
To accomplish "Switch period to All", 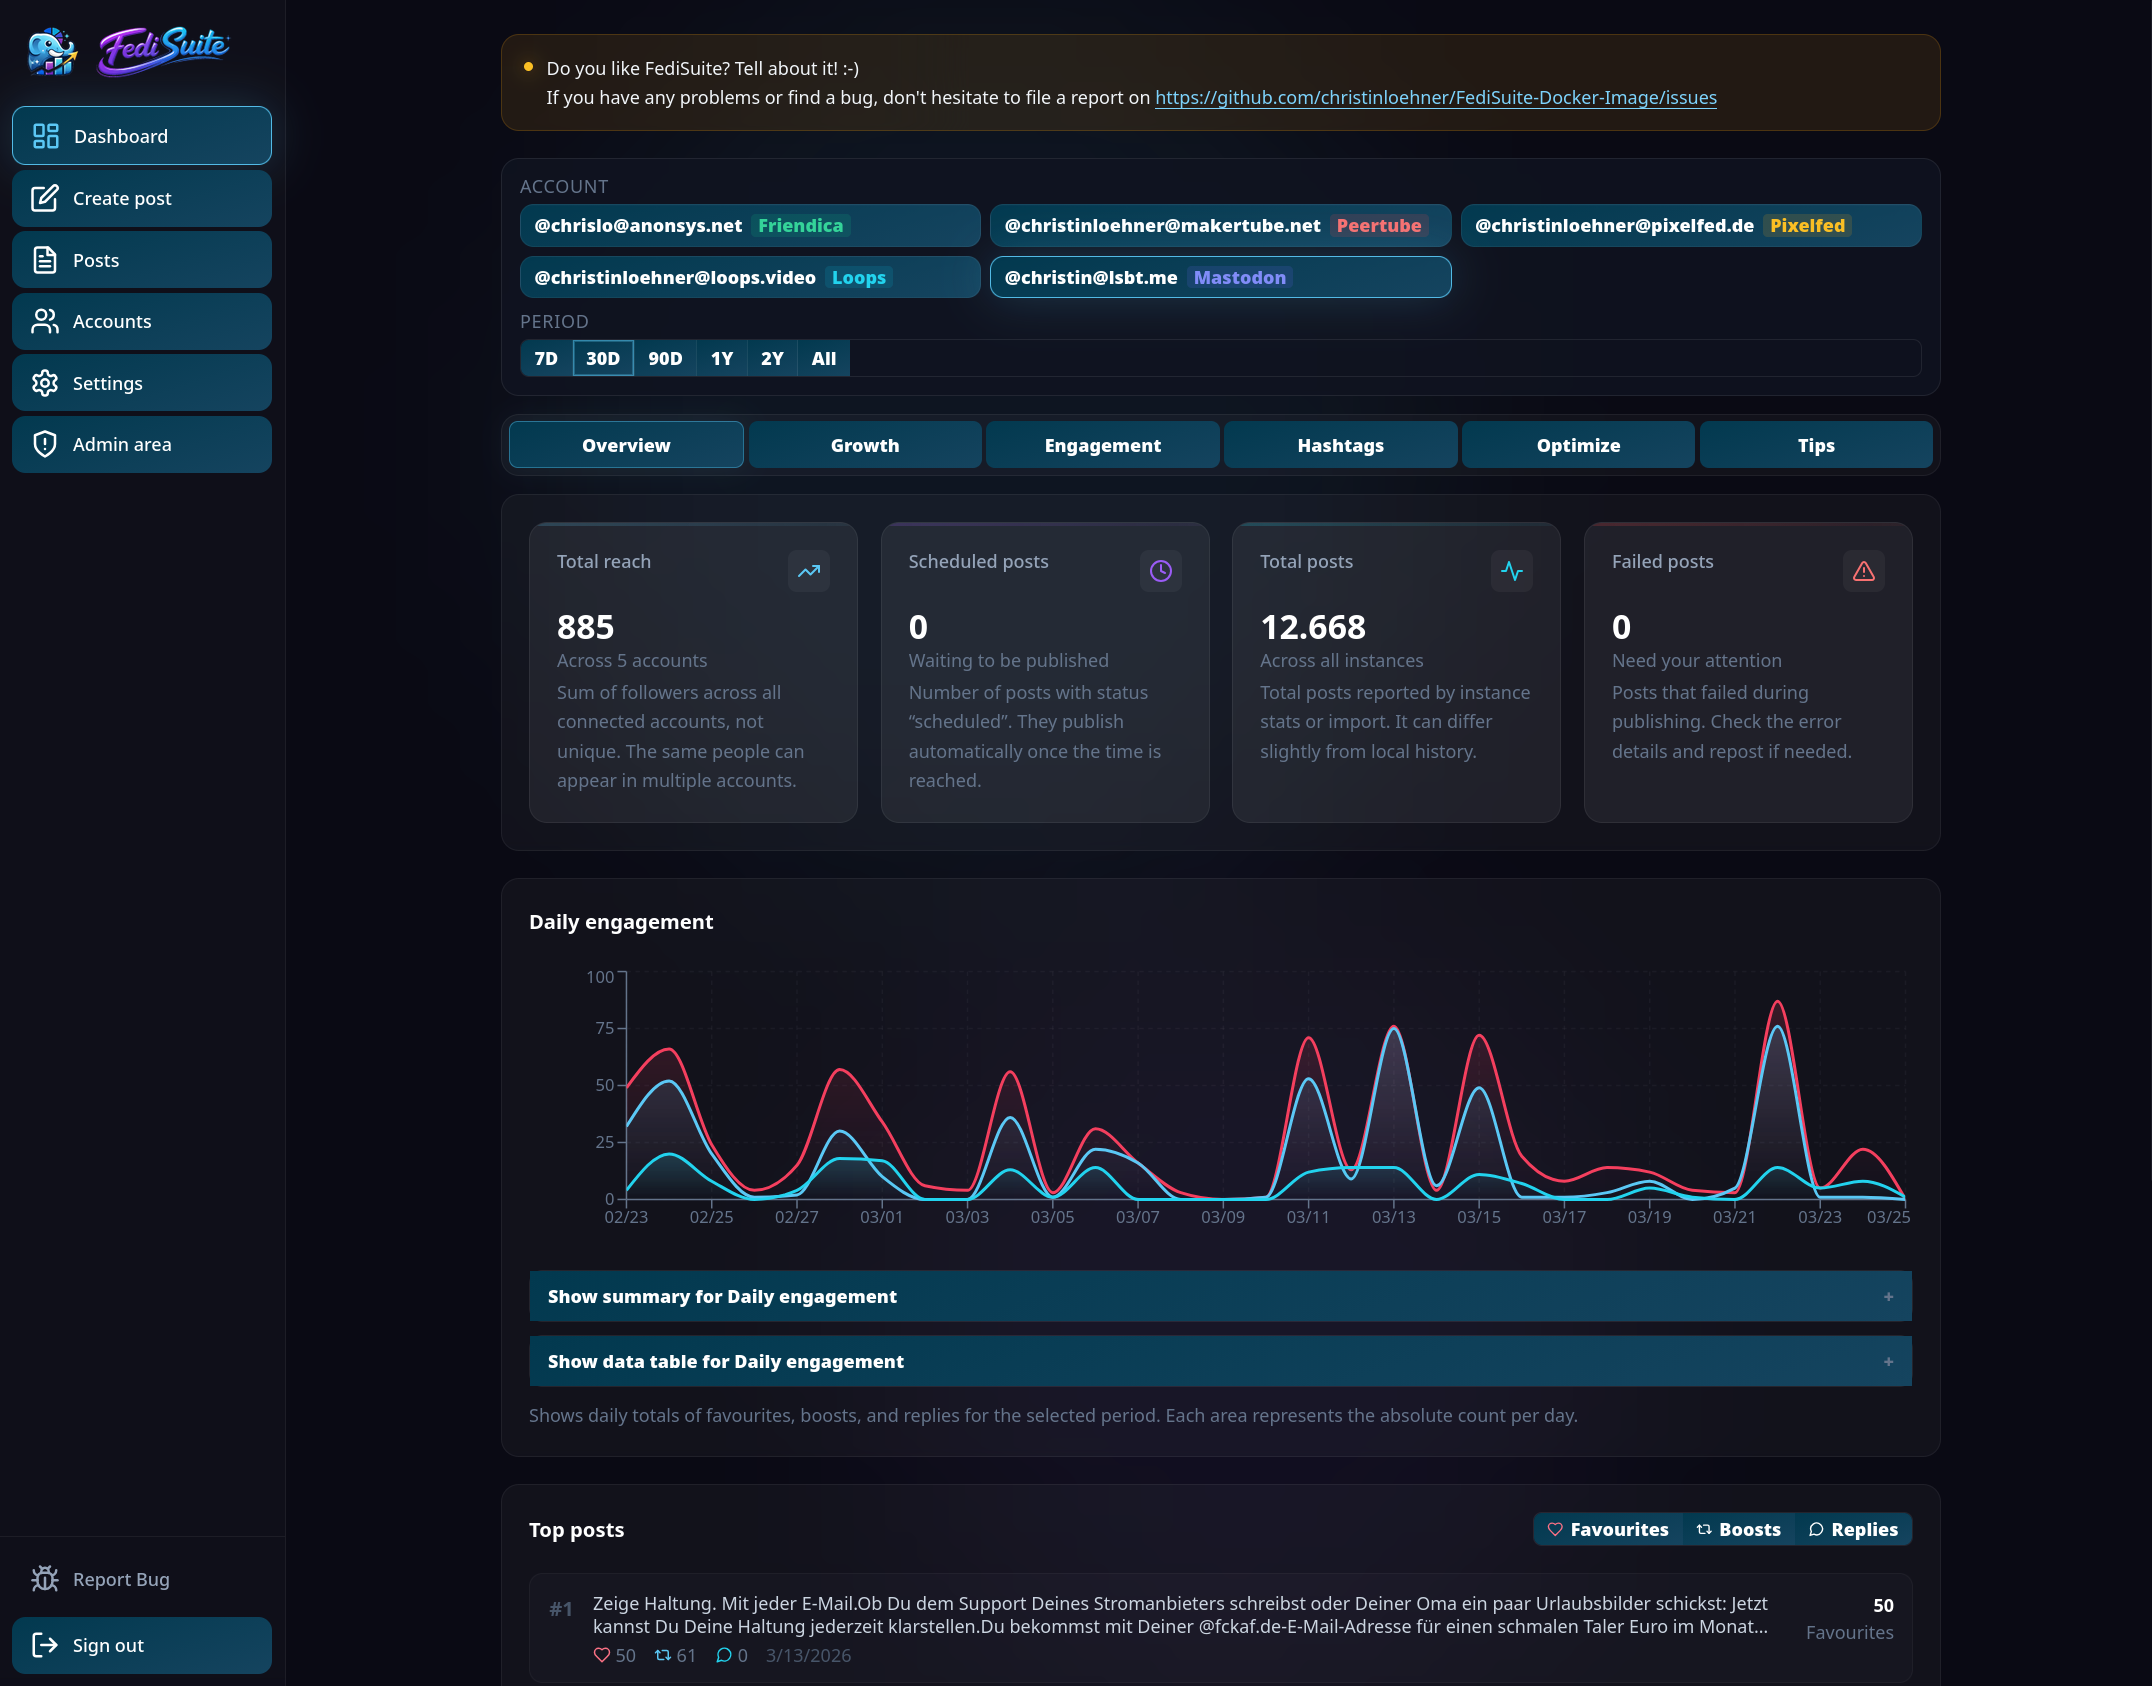I will tap(822, 358).
